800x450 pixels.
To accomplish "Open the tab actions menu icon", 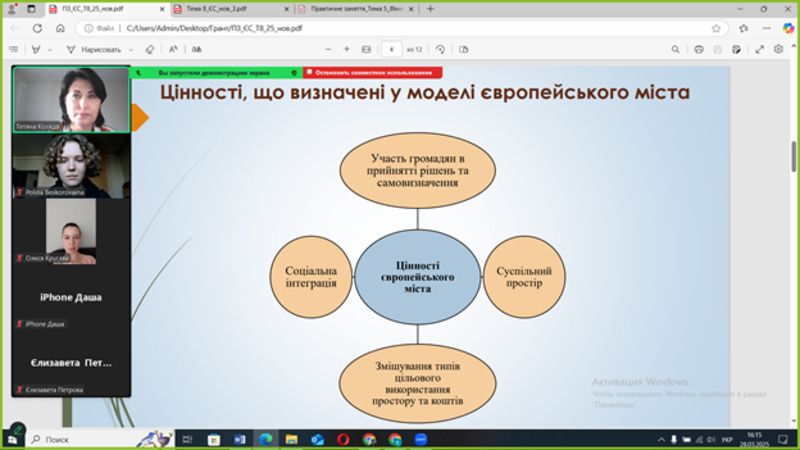I will (x=31, y=9).
